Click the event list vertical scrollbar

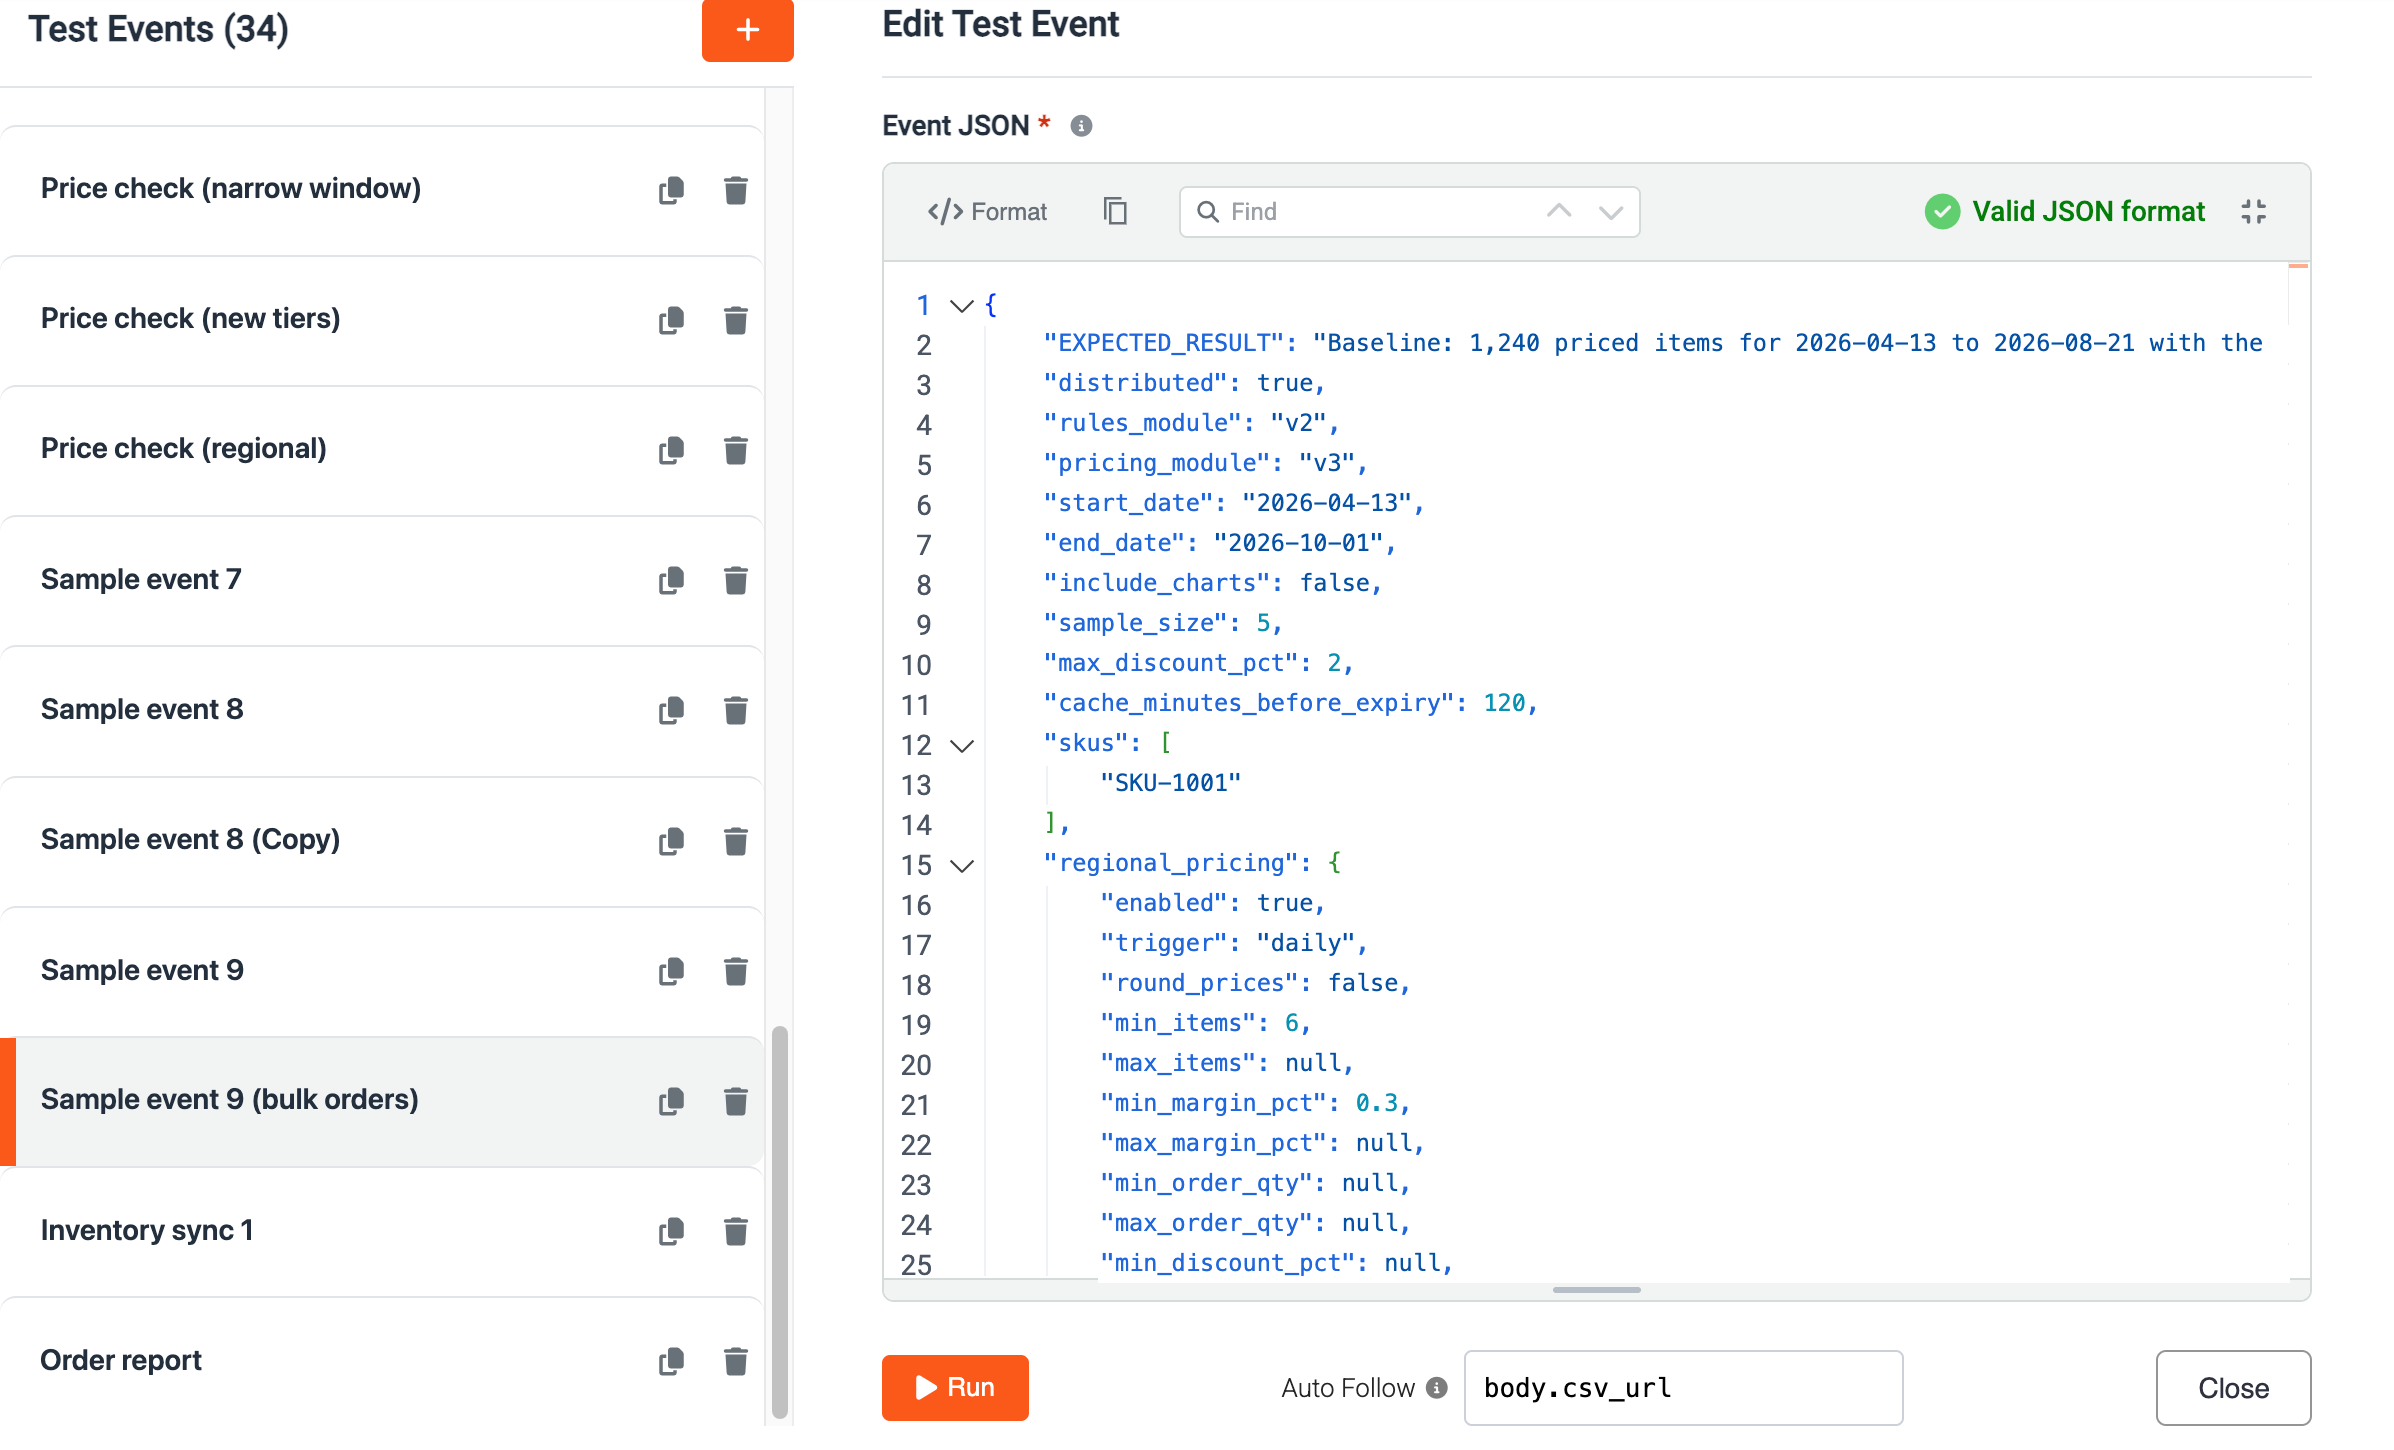[780, 1220]
